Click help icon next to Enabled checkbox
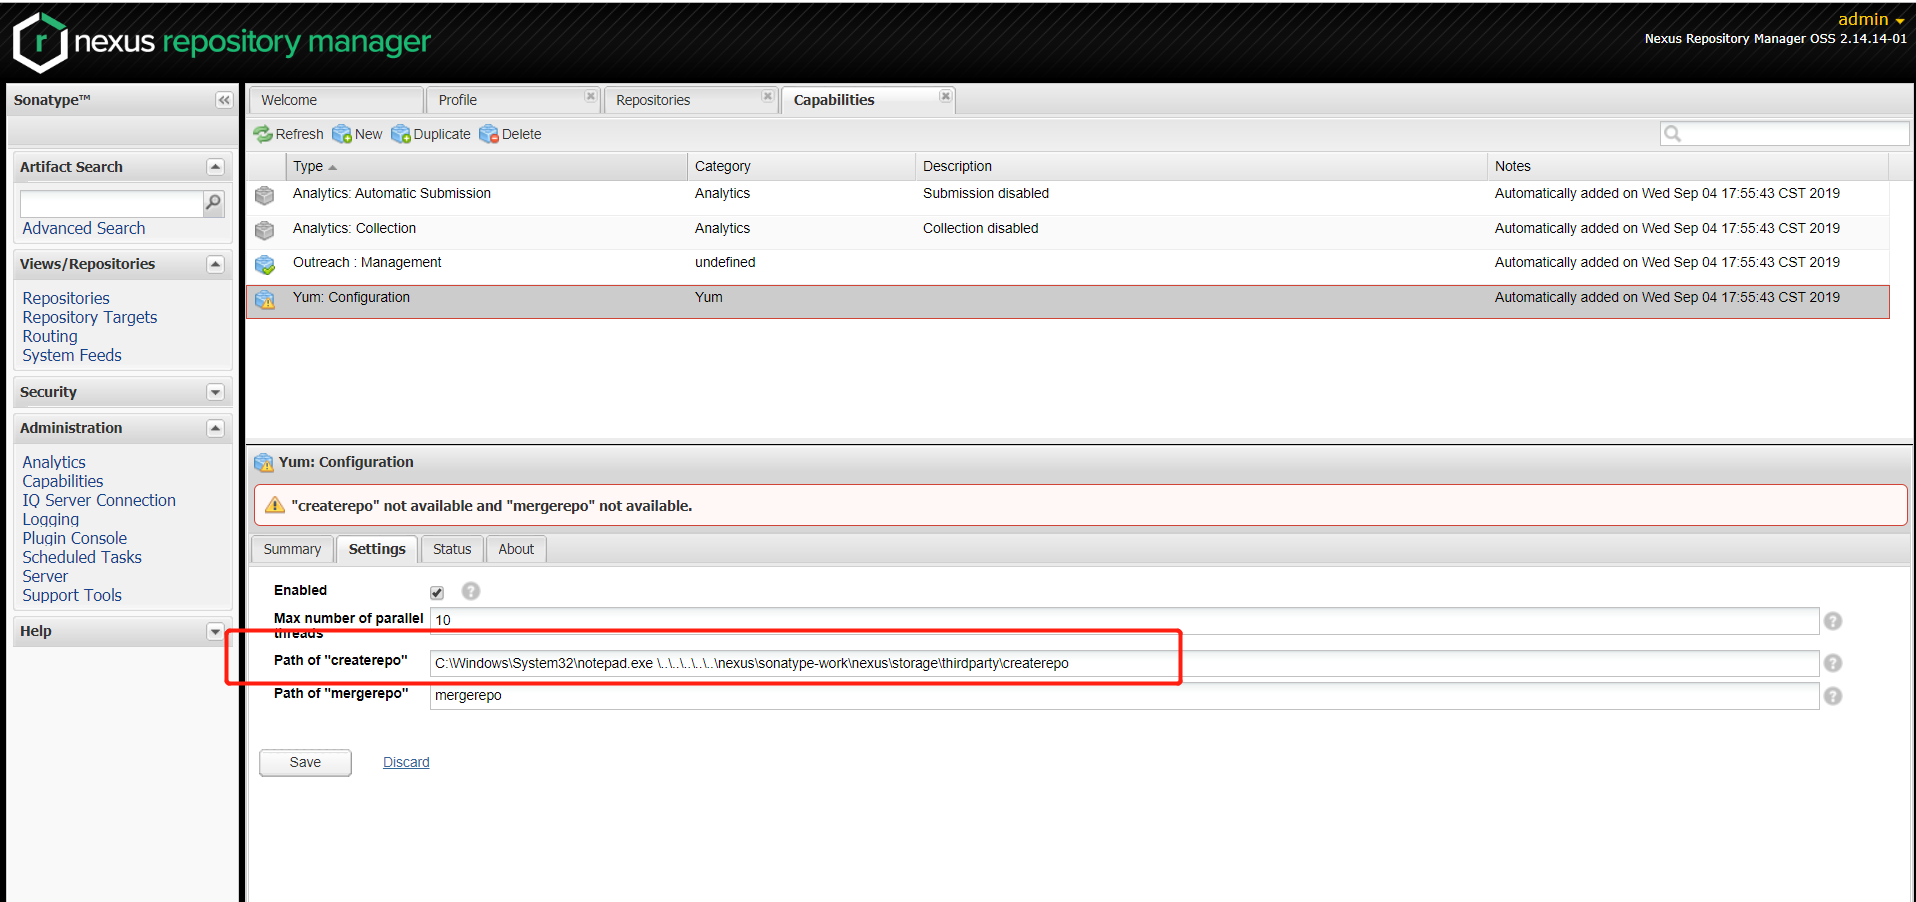 (x=471, y=591)
